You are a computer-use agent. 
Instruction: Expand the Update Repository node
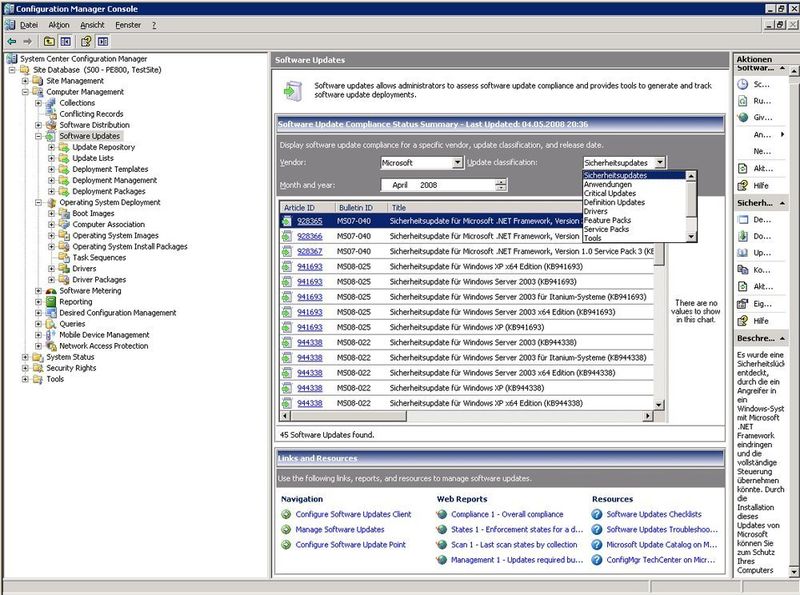pyautogui.click(x=51, y=147)
